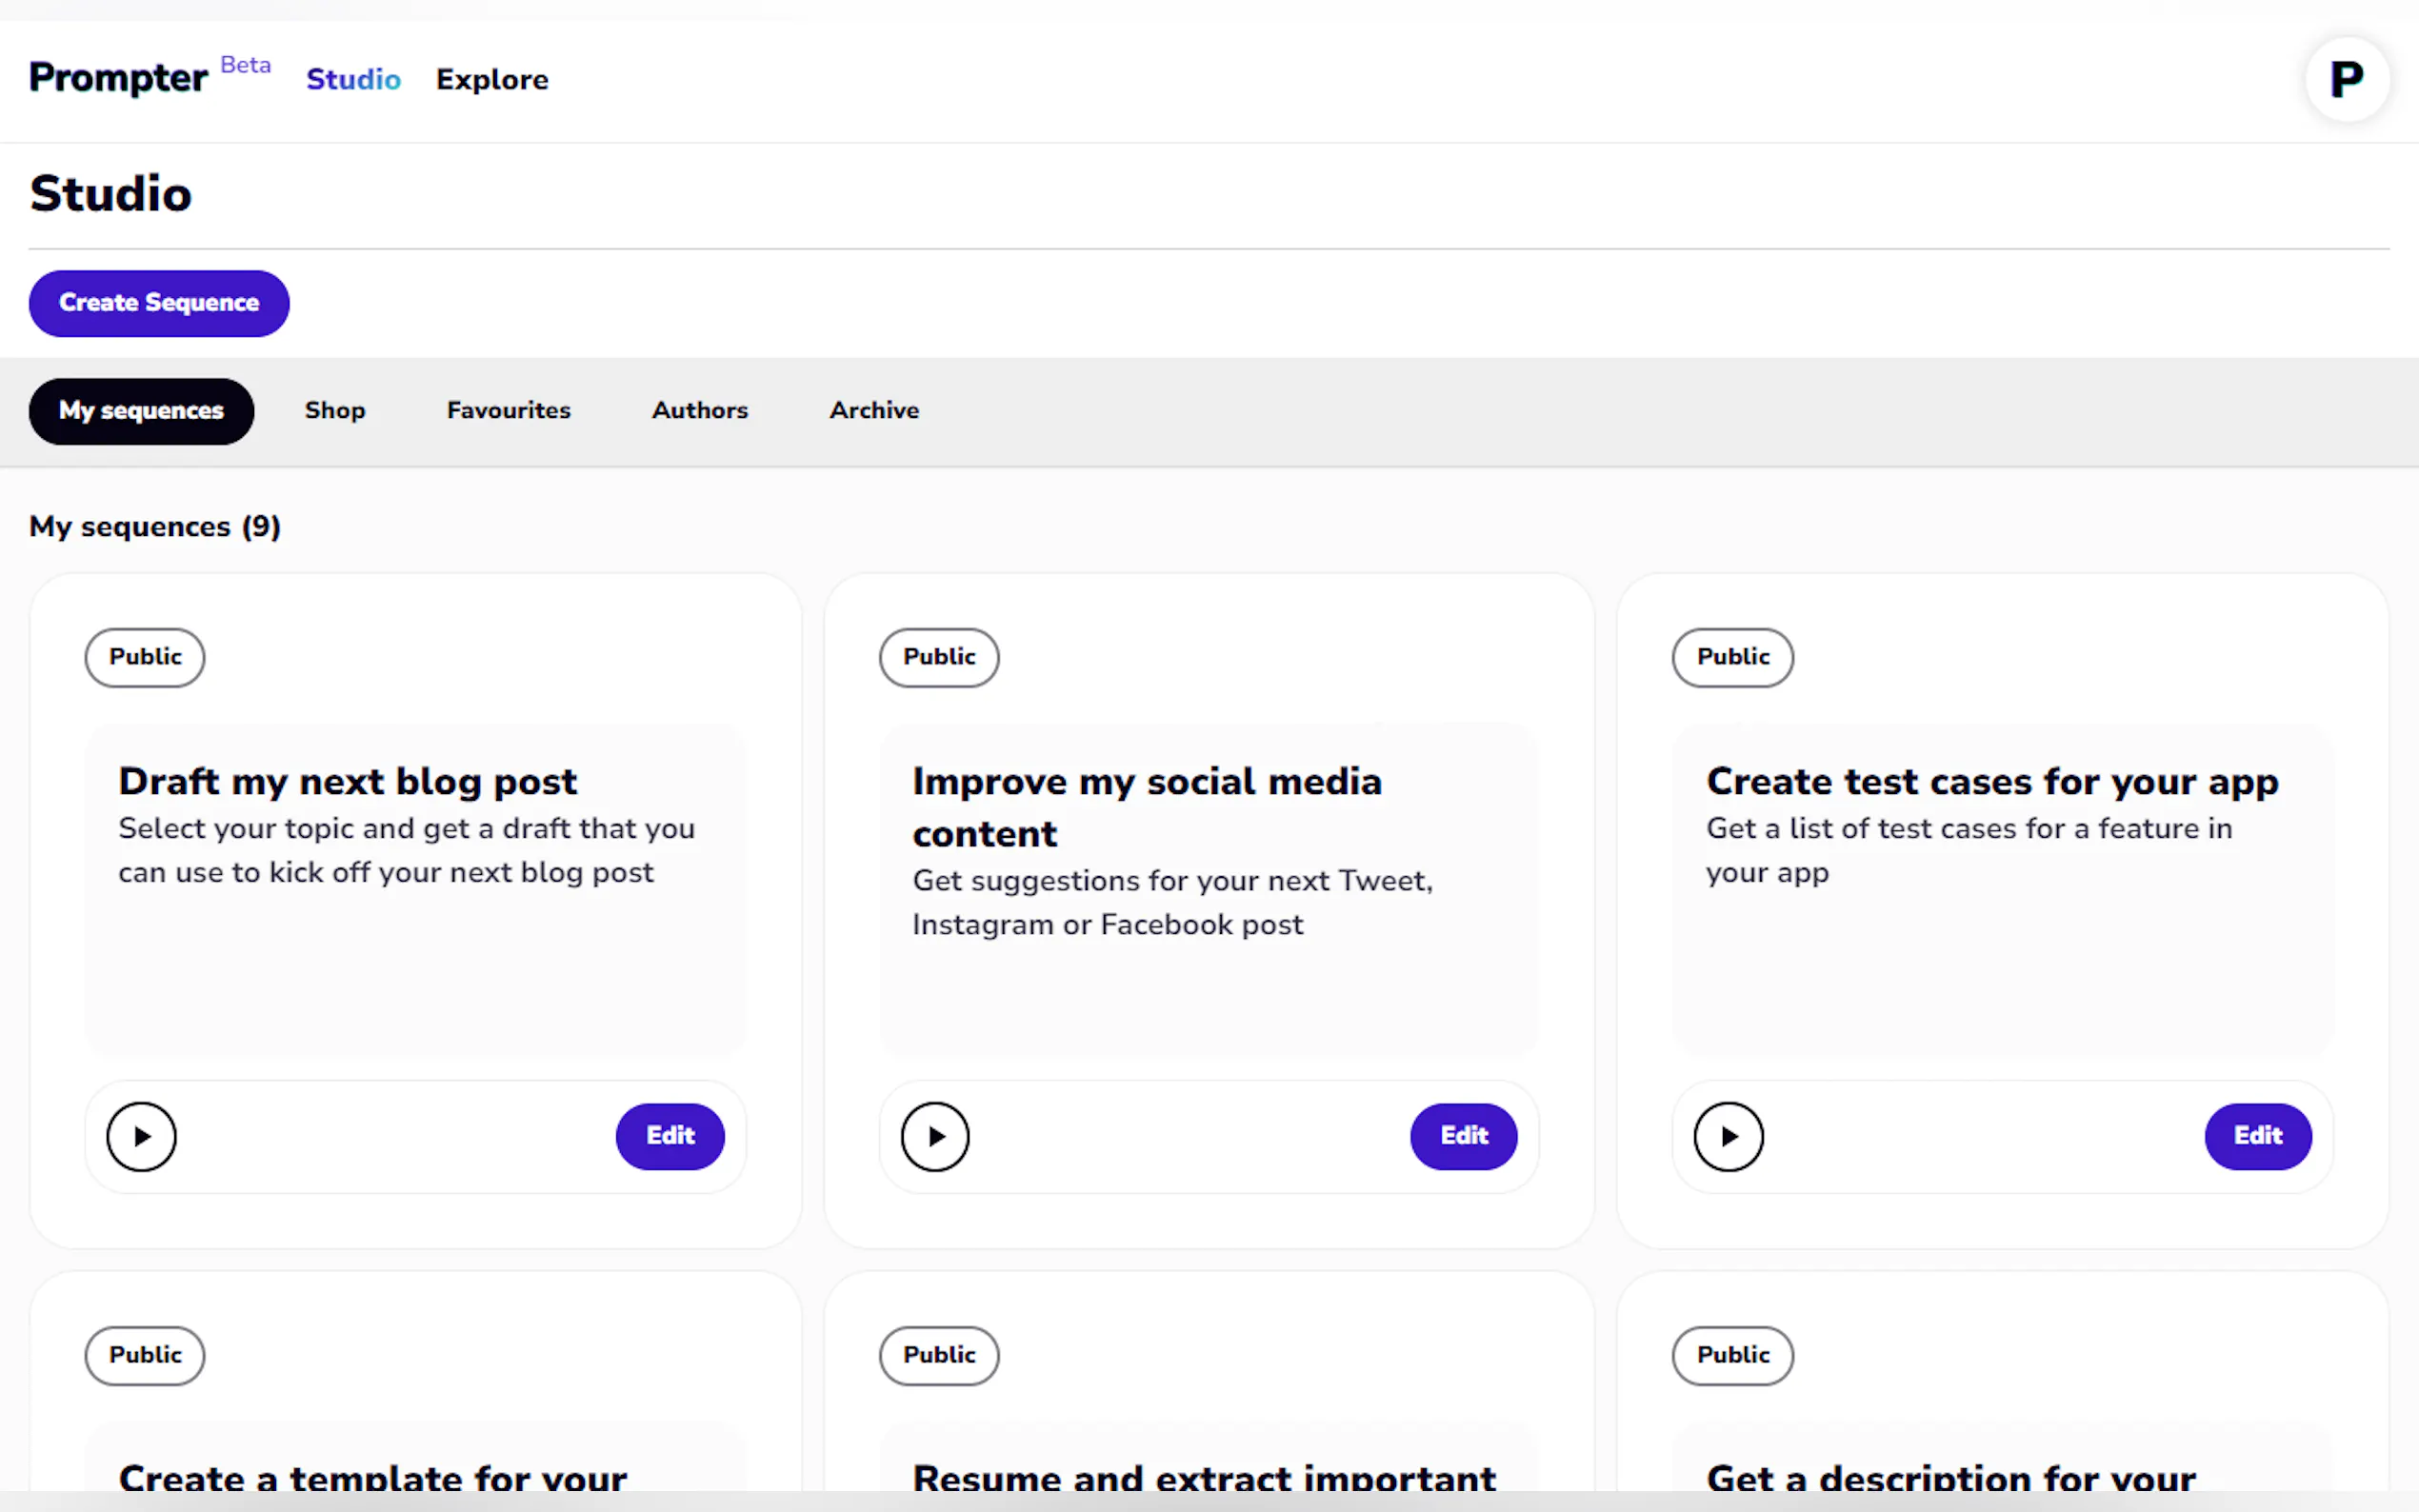Click the Prompter logo
Screen dimensions: 2419x1512
[x=118, y=78]
